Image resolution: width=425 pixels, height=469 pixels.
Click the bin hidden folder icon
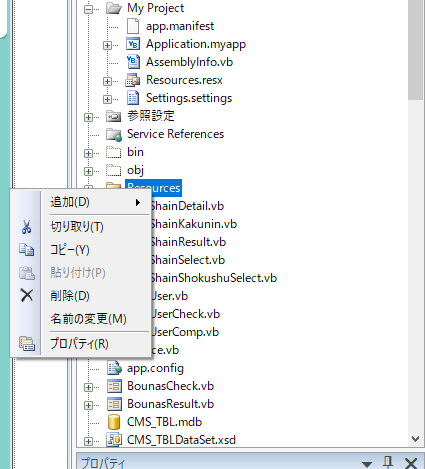point(114,152)
